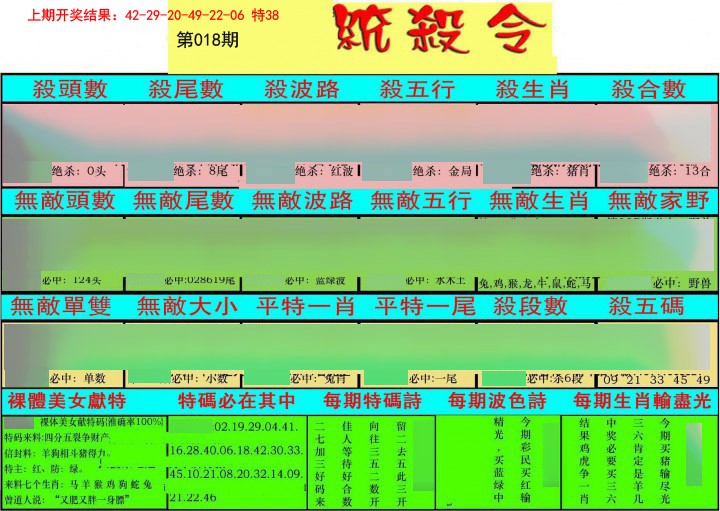Select the 殺尾數 header cell
This screenshot has height=511, width=720.
pyautogui.click(x=185, y=89)
